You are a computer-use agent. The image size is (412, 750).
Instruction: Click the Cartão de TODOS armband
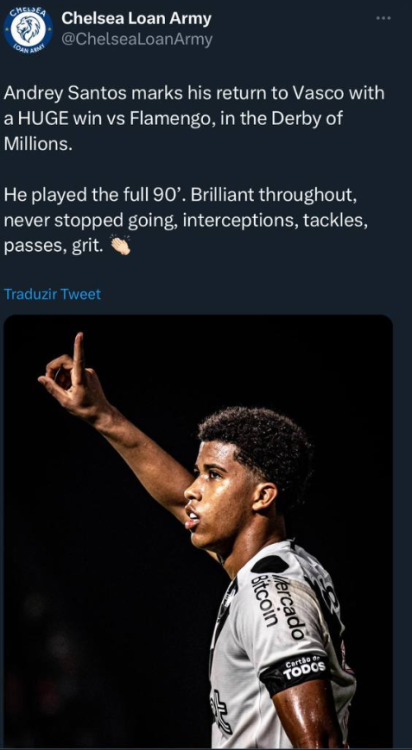297,673
